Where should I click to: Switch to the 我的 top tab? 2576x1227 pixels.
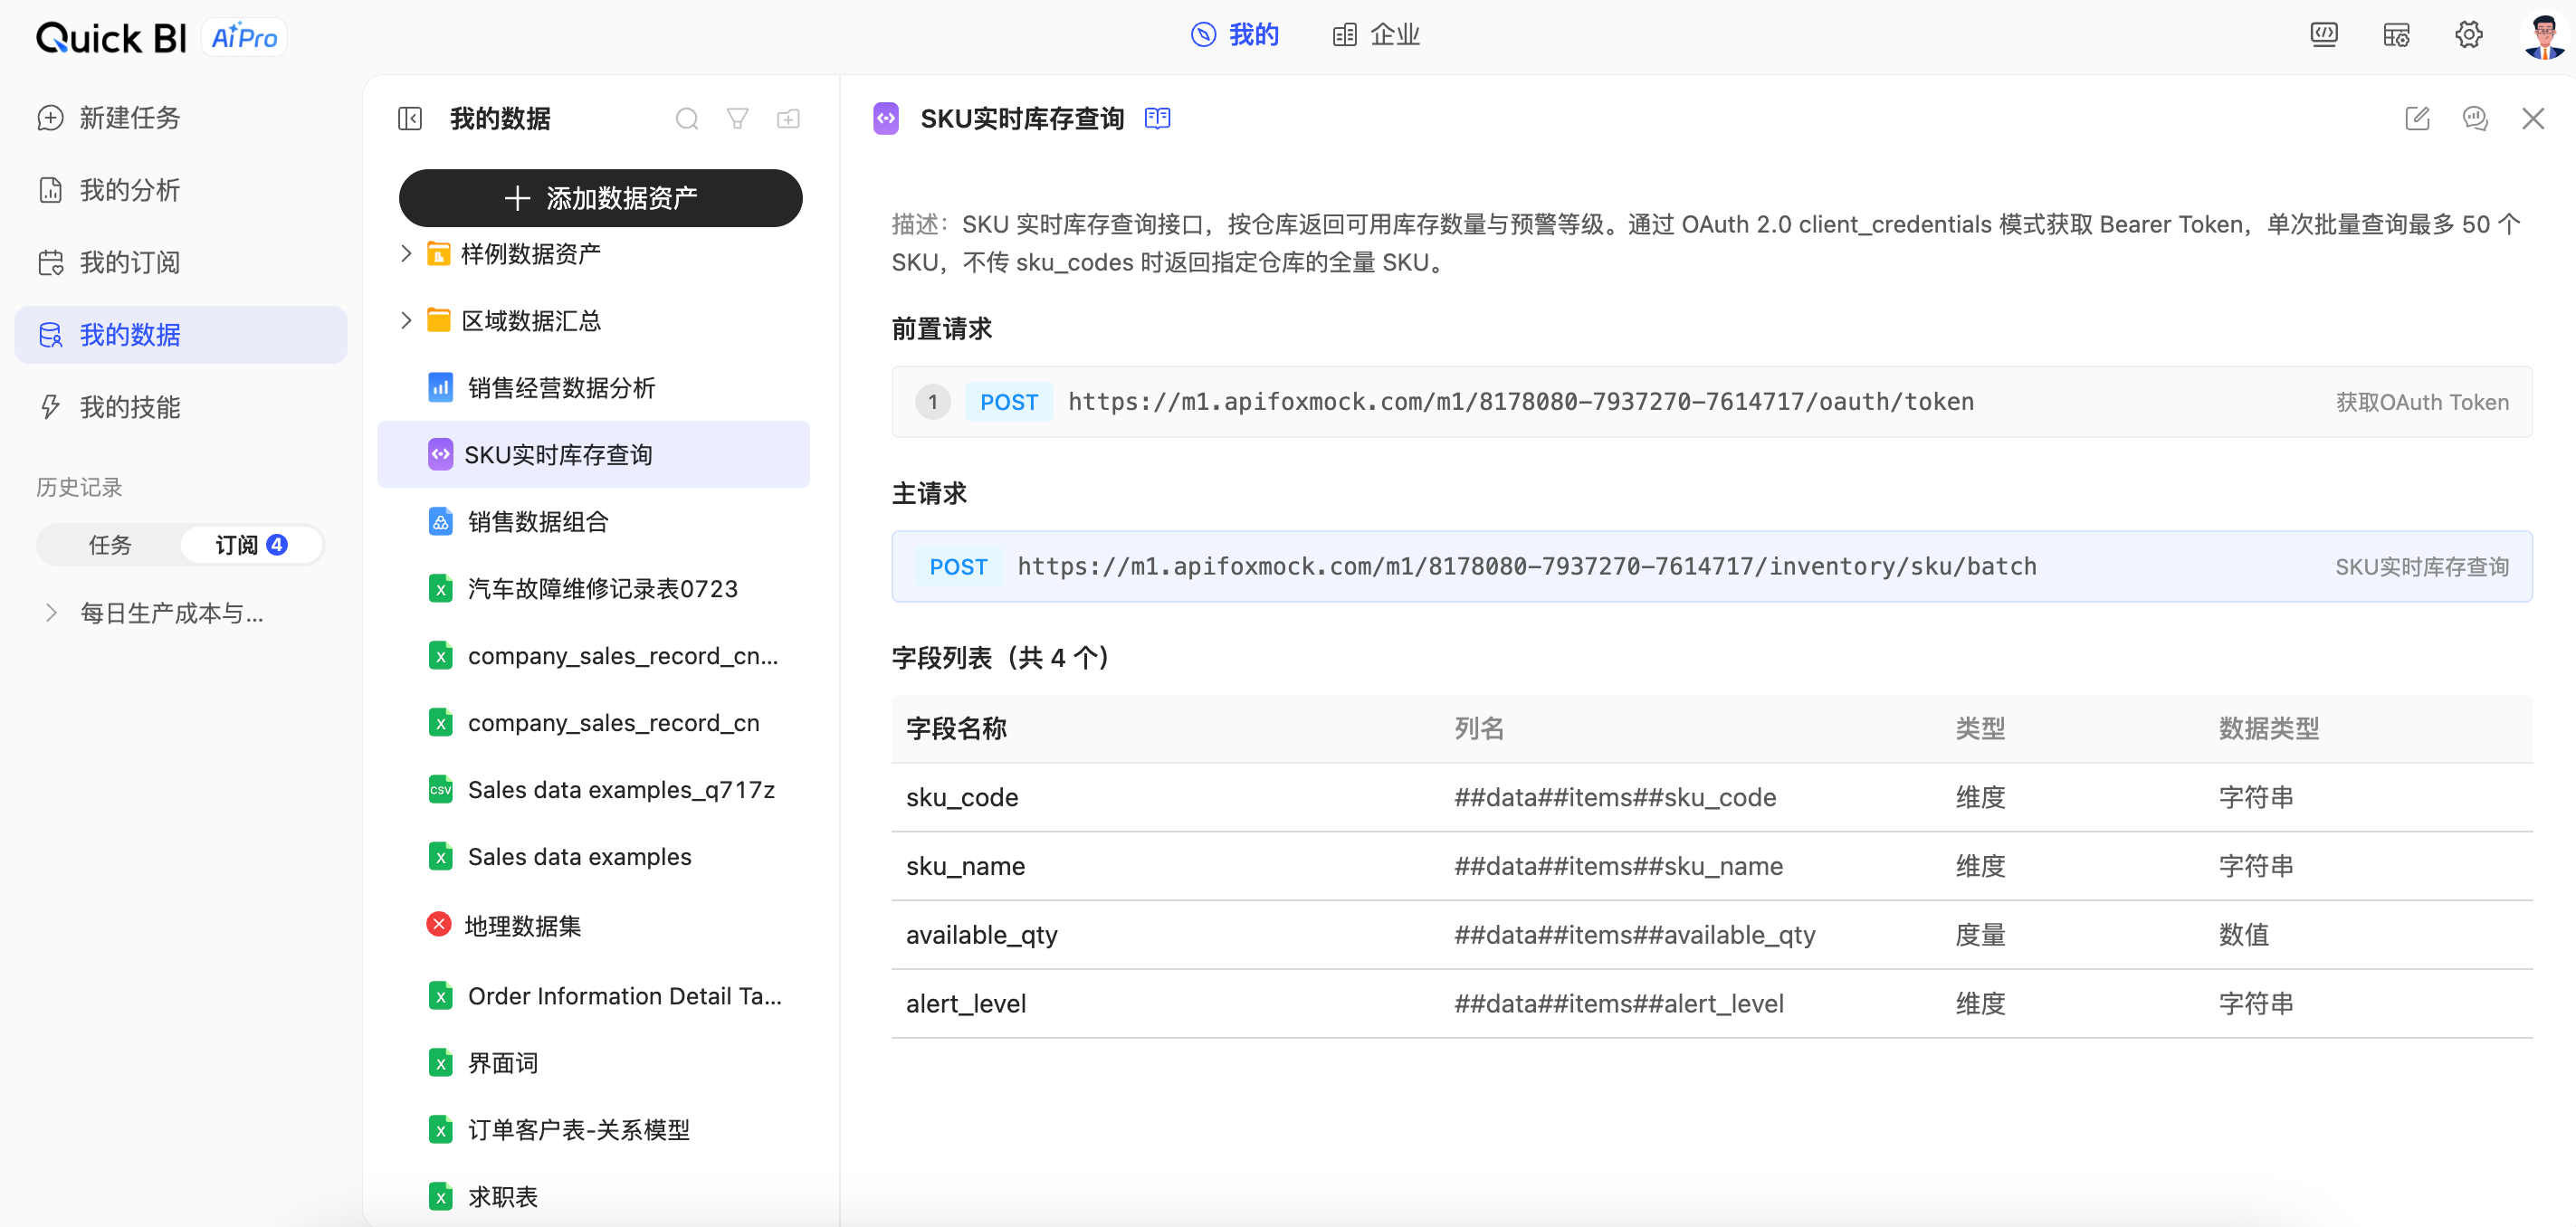click(x=1235, y=35)
